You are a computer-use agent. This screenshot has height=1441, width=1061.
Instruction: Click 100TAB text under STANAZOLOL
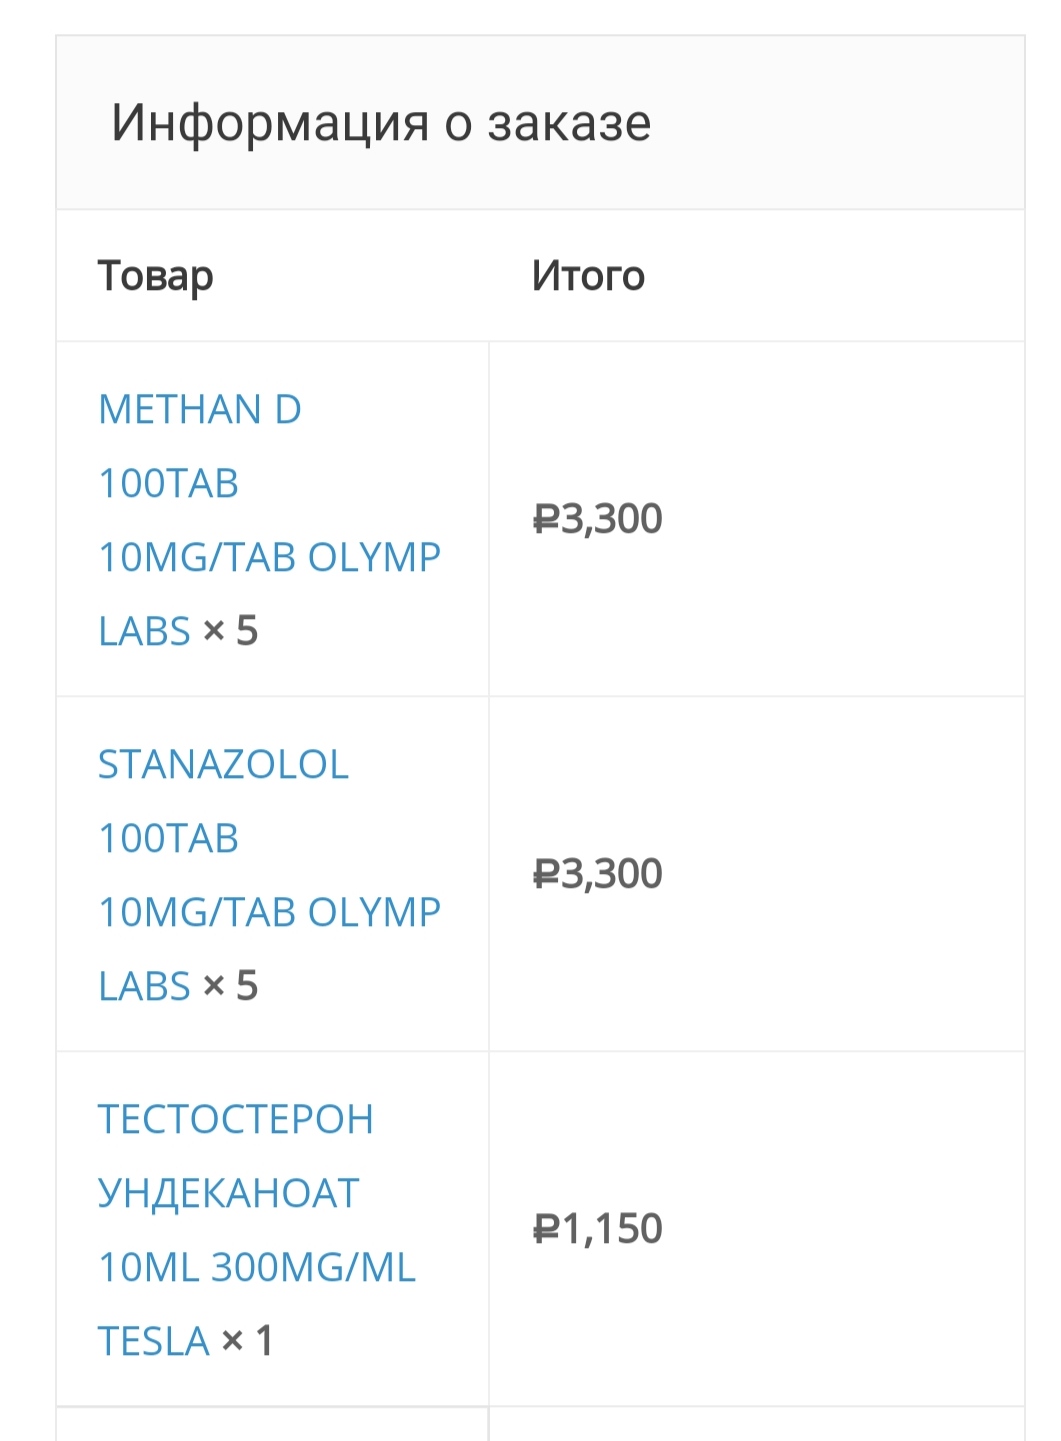(168, 839)
